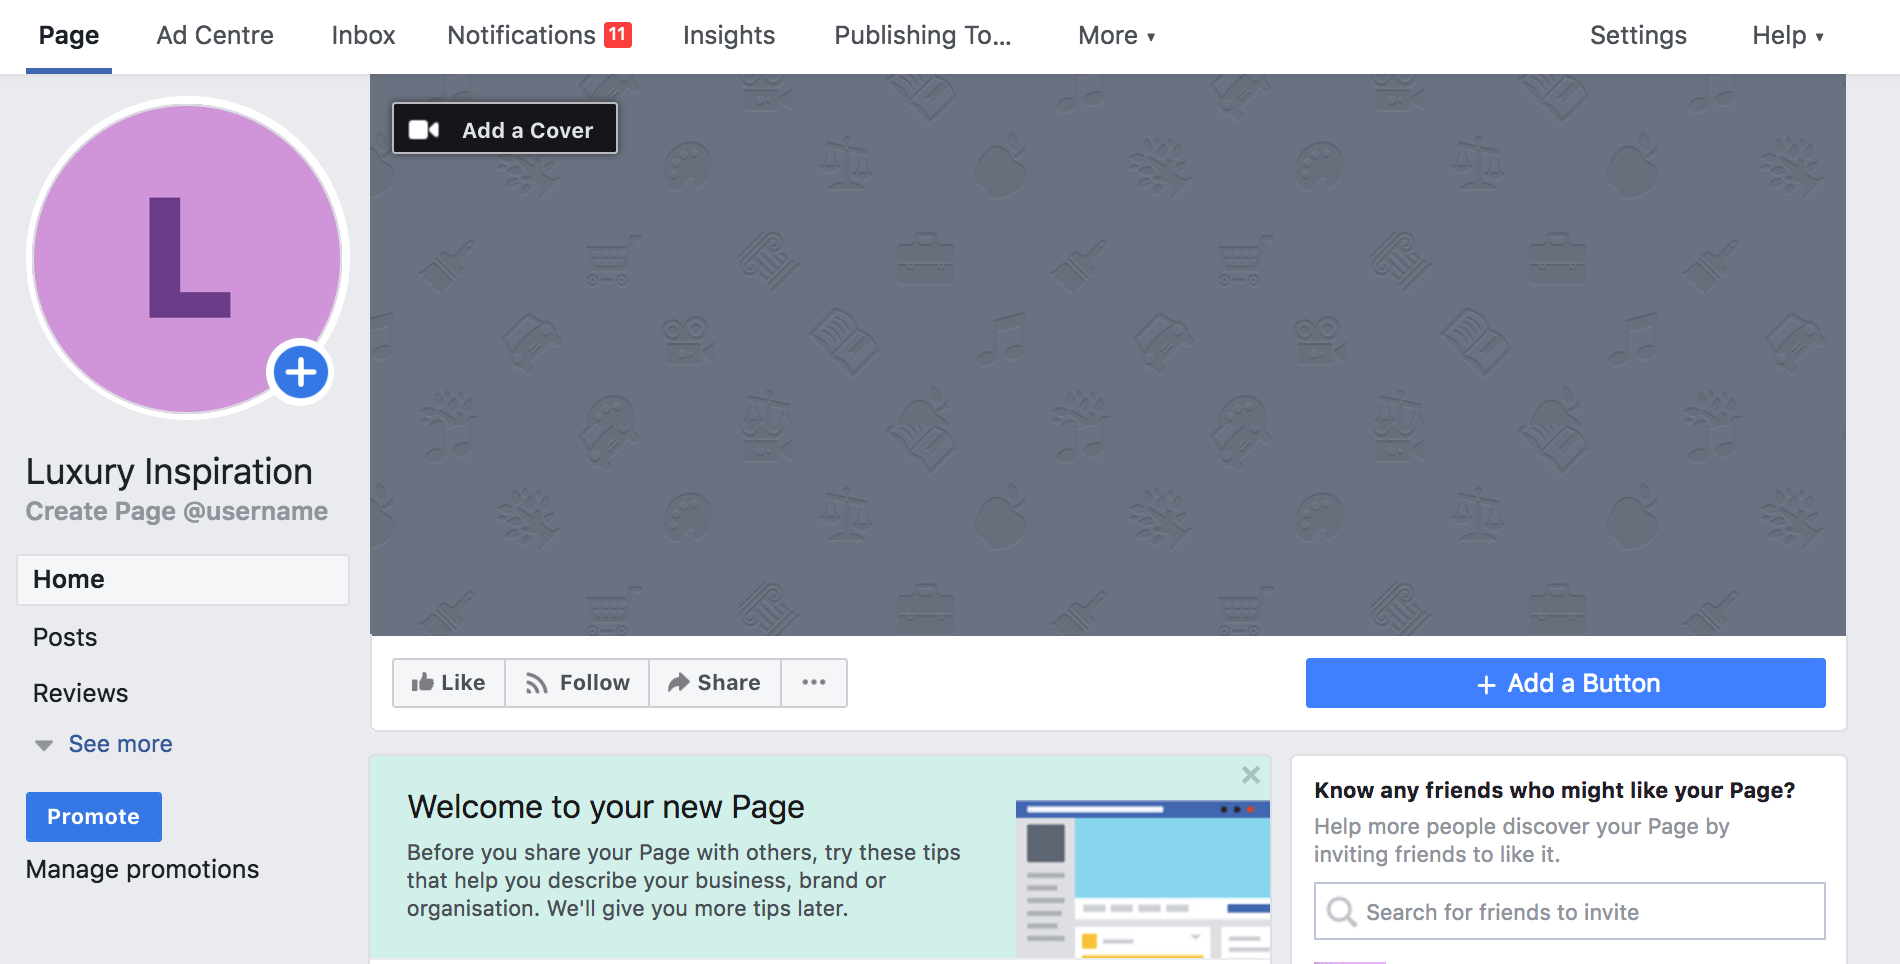
Task: Open Manage promotions link
Action: click(142, 870)
